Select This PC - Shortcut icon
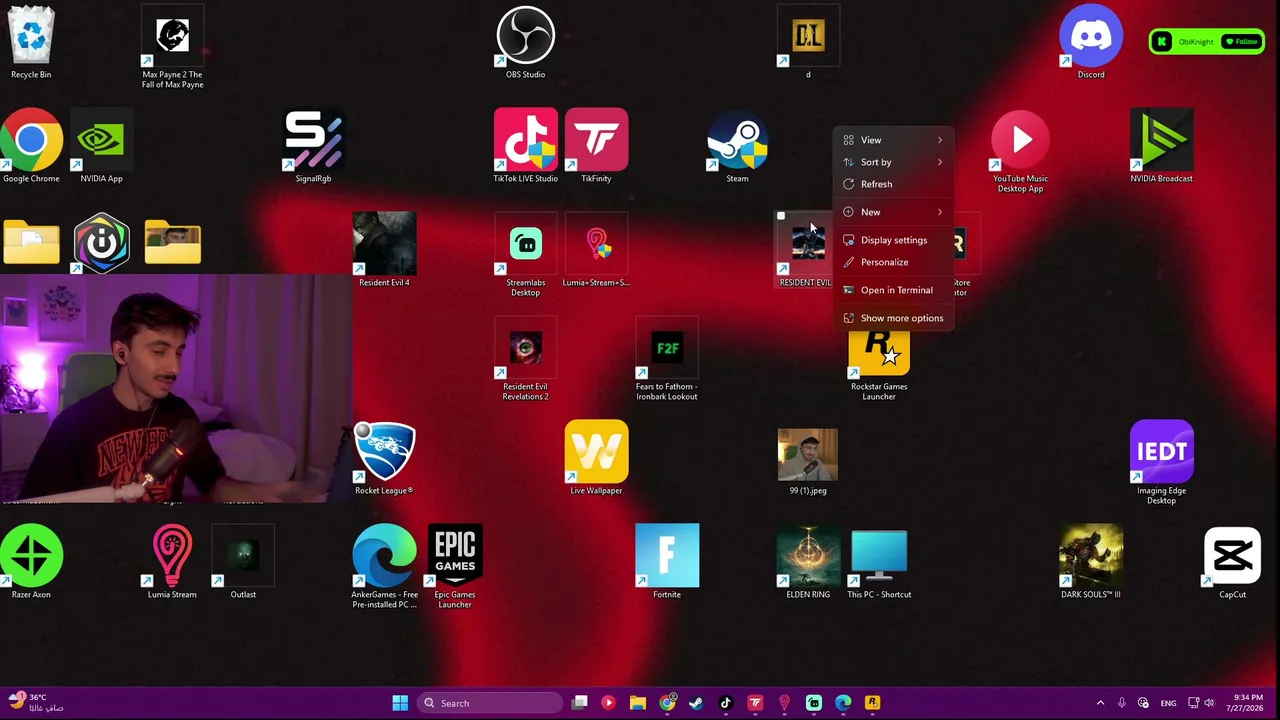Image resolution: width=1280 pixels, height=720 pixels. [x=879, y=562]
